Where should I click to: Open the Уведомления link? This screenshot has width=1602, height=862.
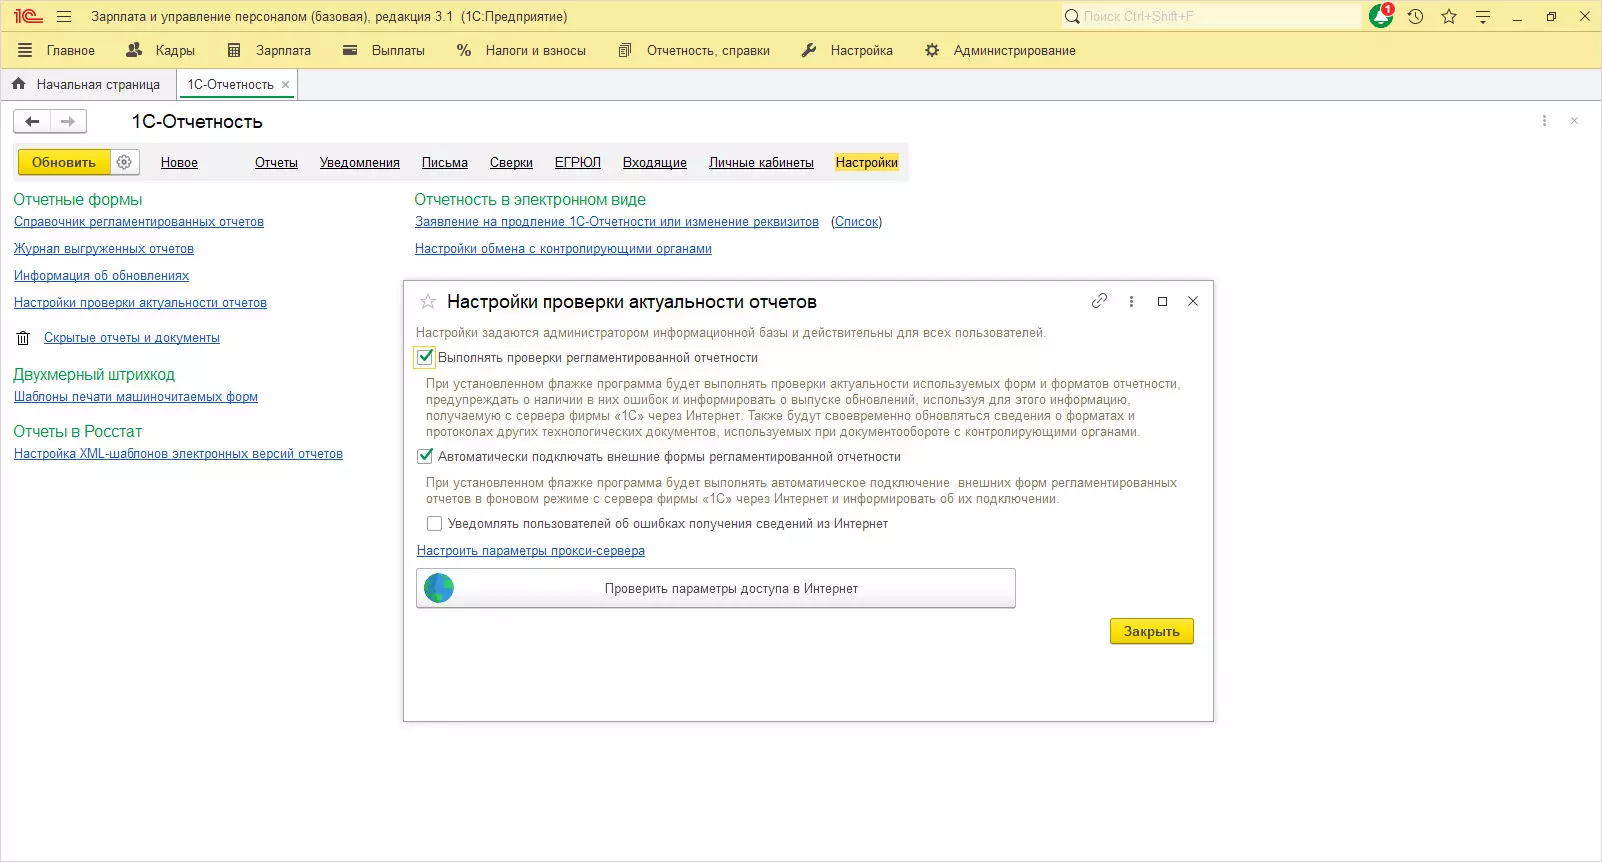(360, 163)
